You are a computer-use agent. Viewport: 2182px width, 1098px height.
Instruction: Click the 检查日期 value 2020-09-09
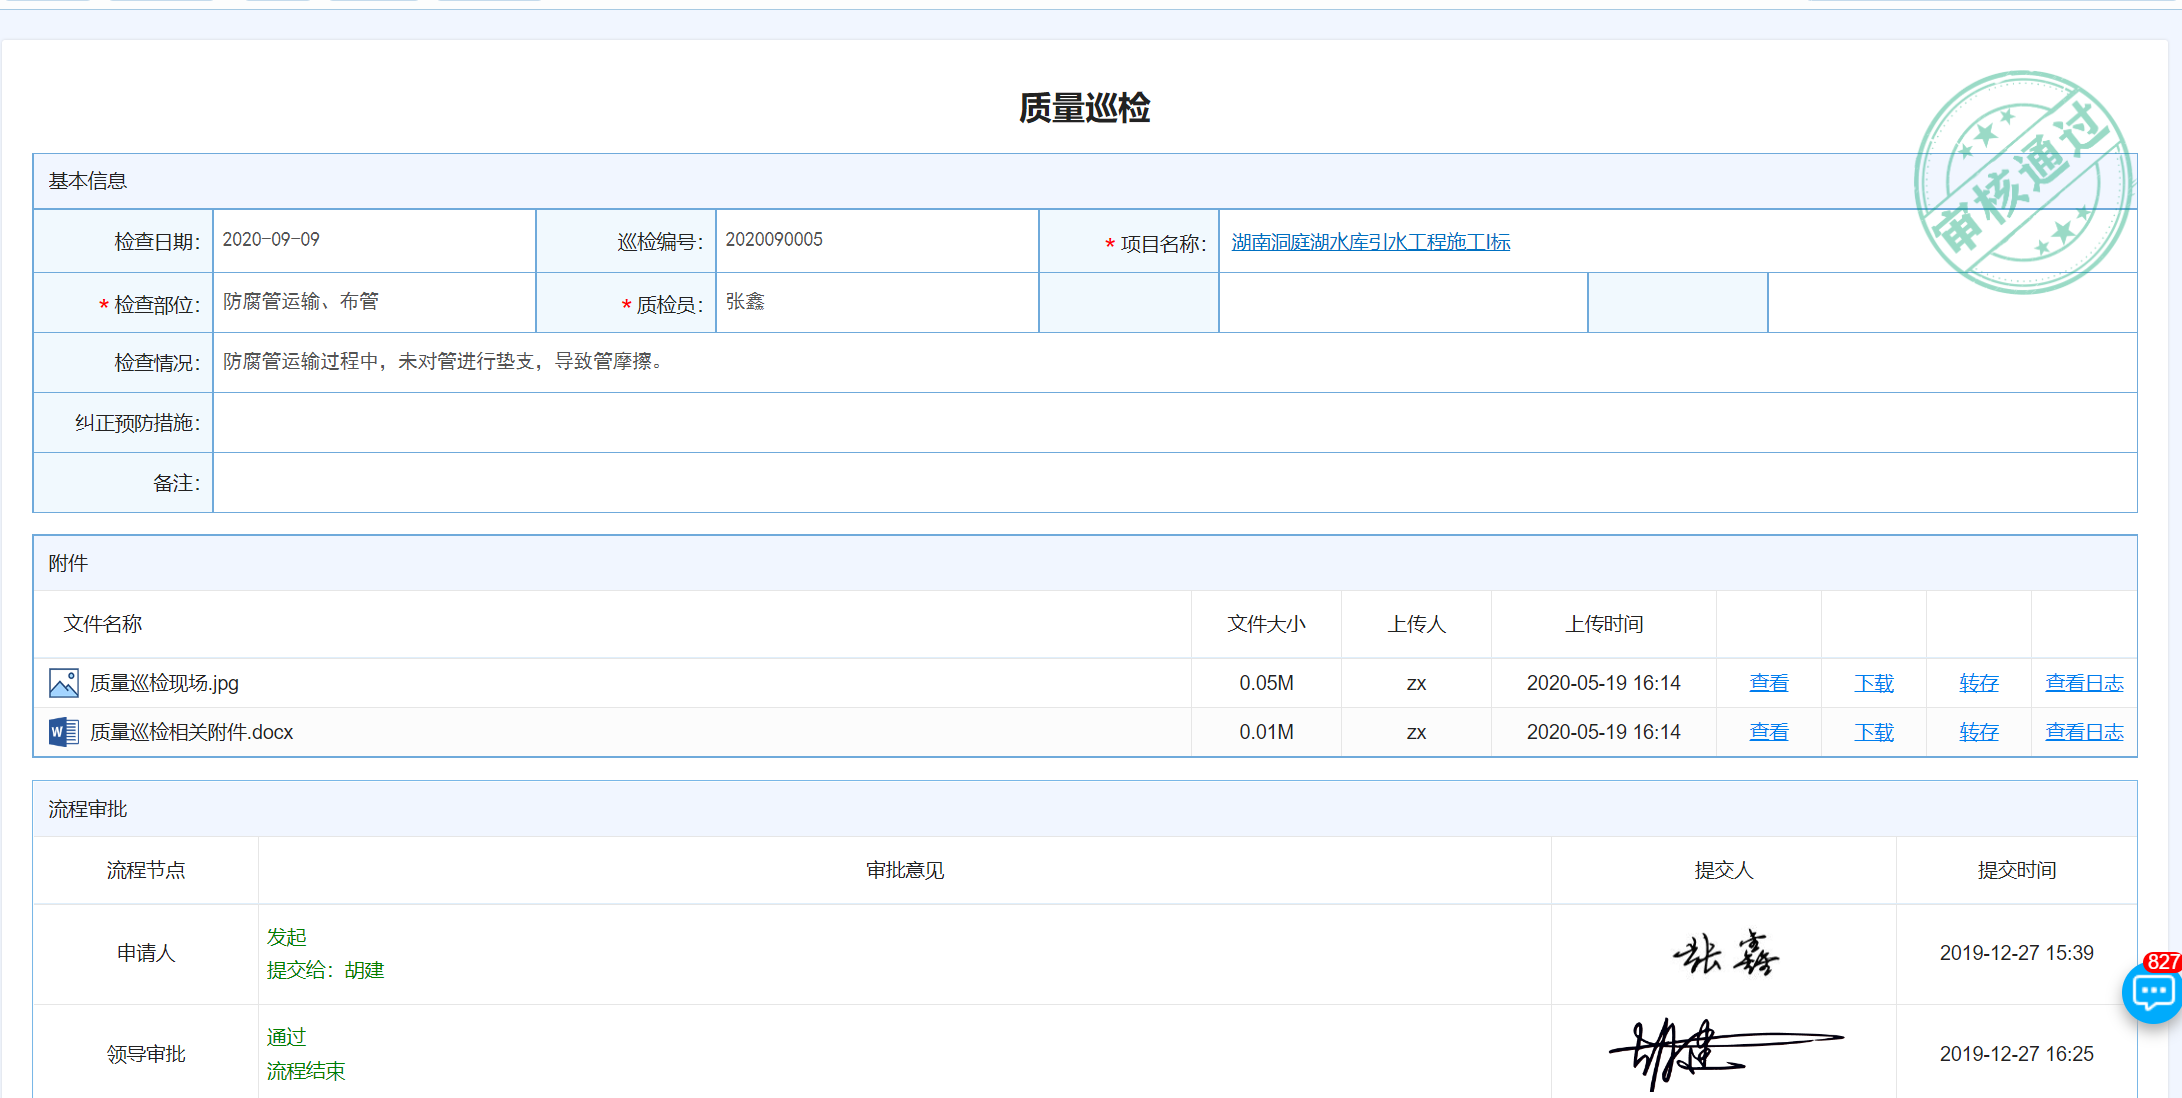(x=271, y=240)
